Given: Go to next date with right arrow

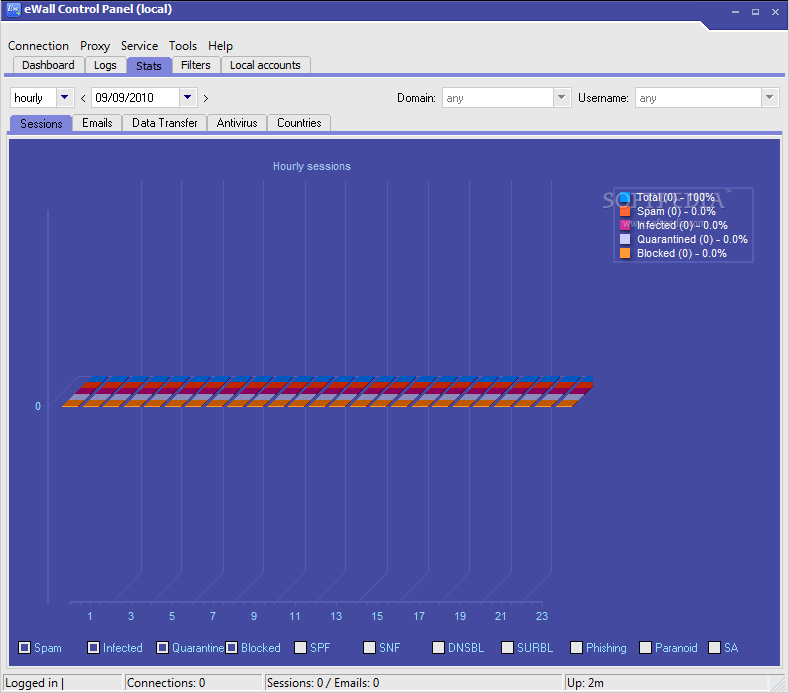Looking at the screenshot, I should 205,98.
